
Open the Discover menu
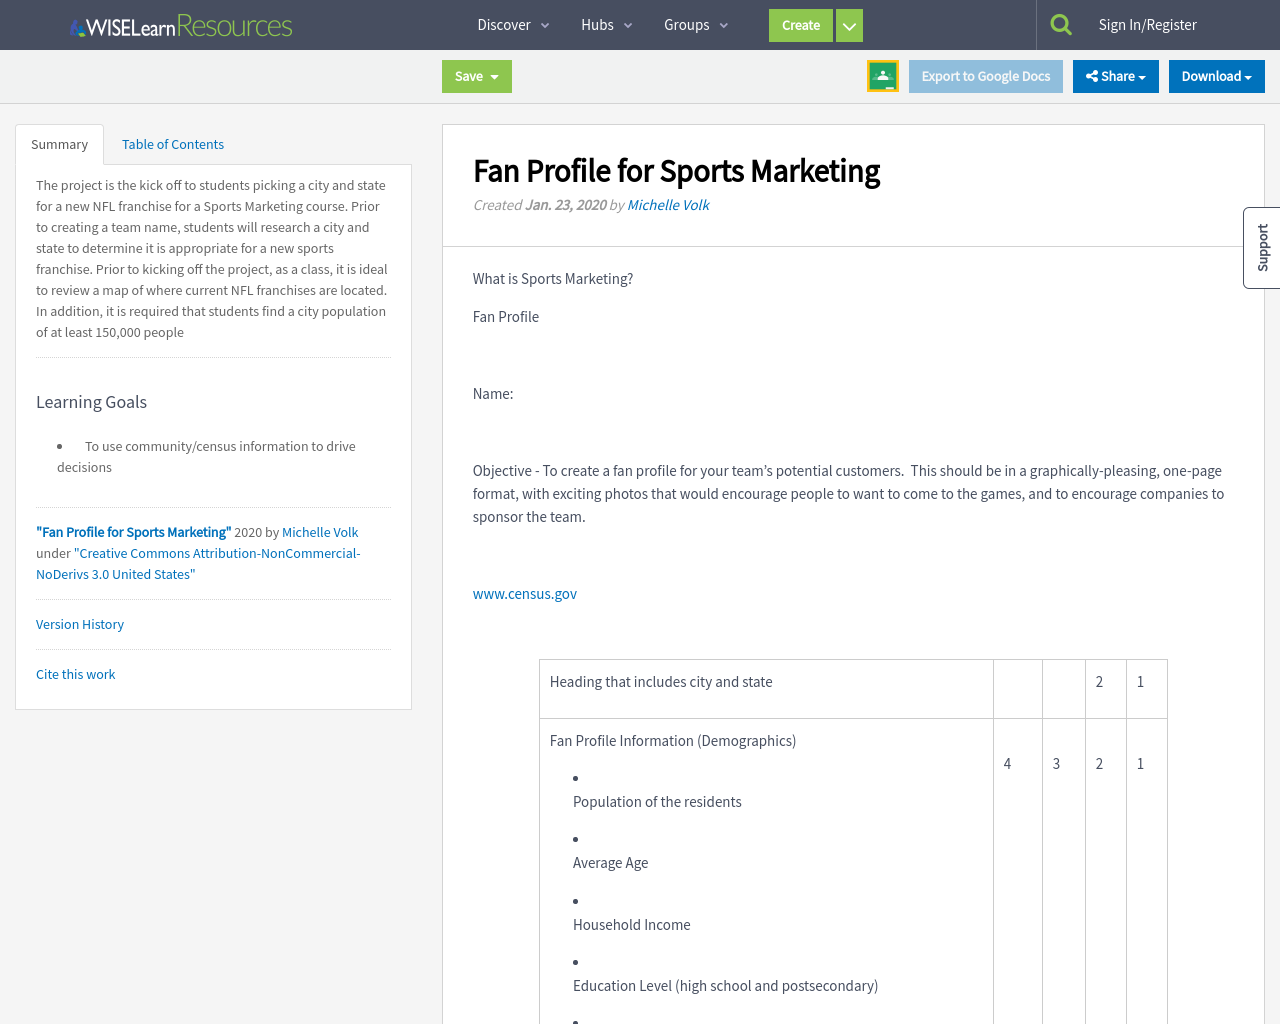pos(504,24)
